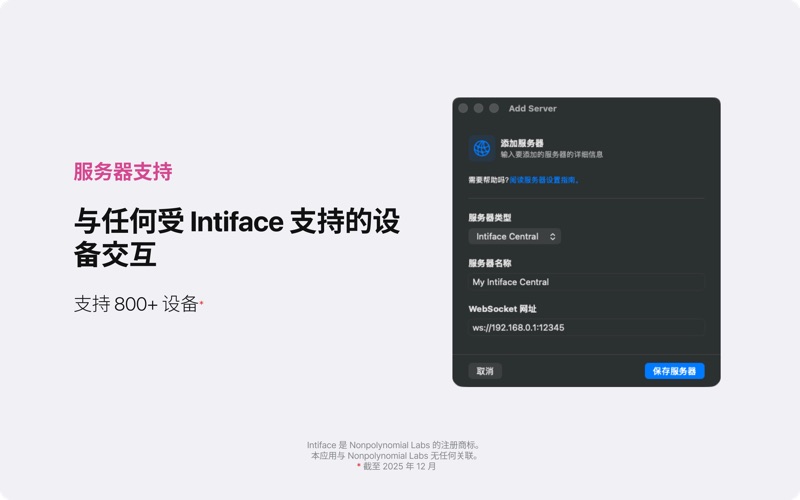800x500 pixels.
Task: Click the 支持 800+ 设备 text
Action: coord(136,304)
